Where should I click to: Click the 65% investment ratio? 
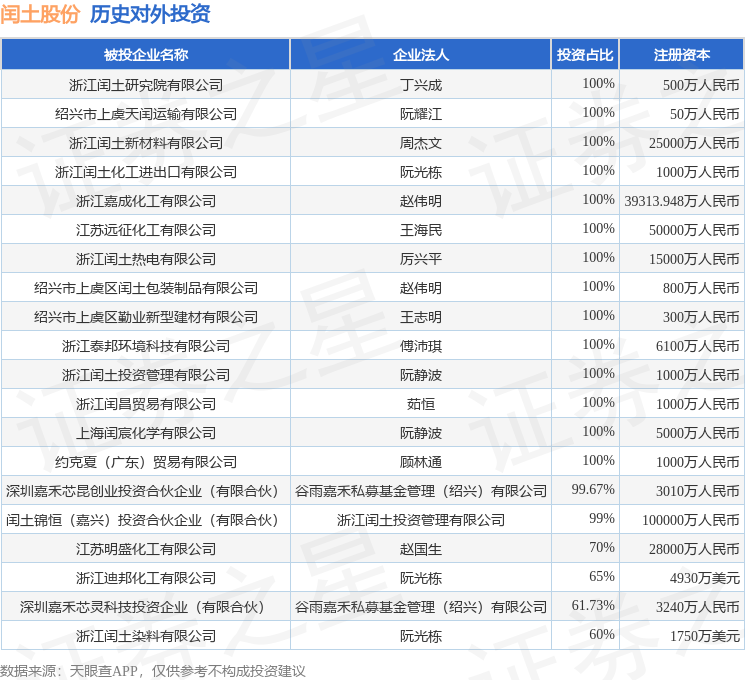(x=602, y=576)
